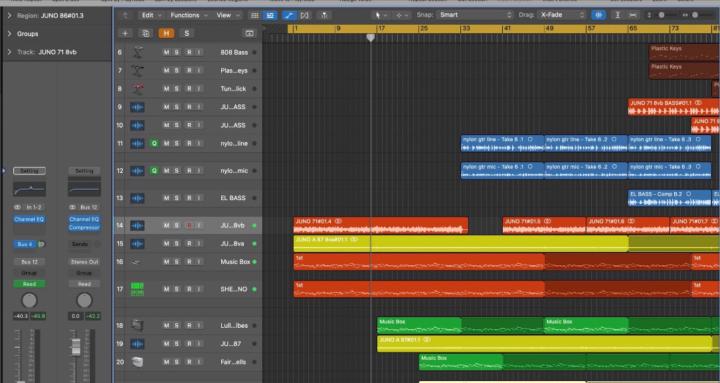Screen dimensions: 720x383
Task: Open the Functions menu in tracks area
Action: [x=188, y=15]
